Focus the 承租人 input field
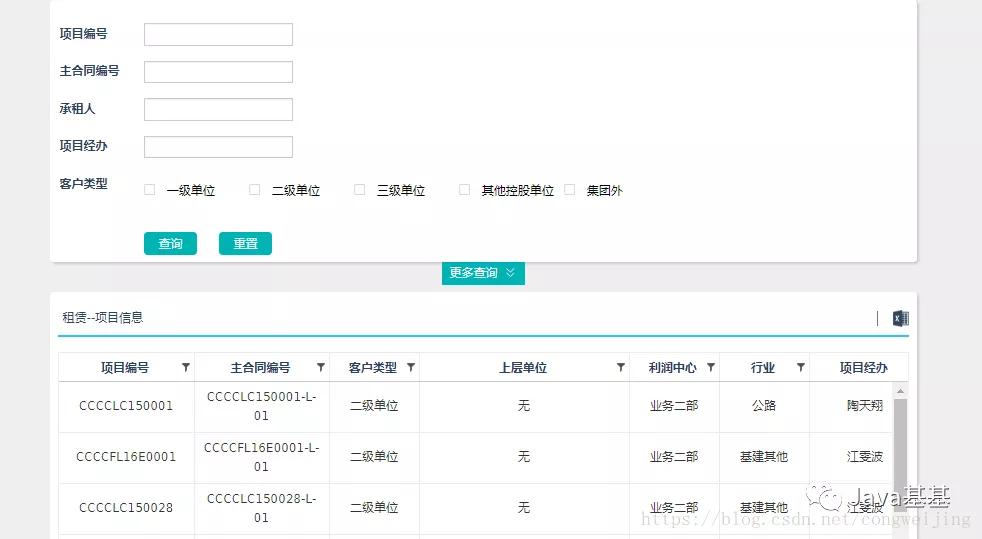 tap(219, 110)
